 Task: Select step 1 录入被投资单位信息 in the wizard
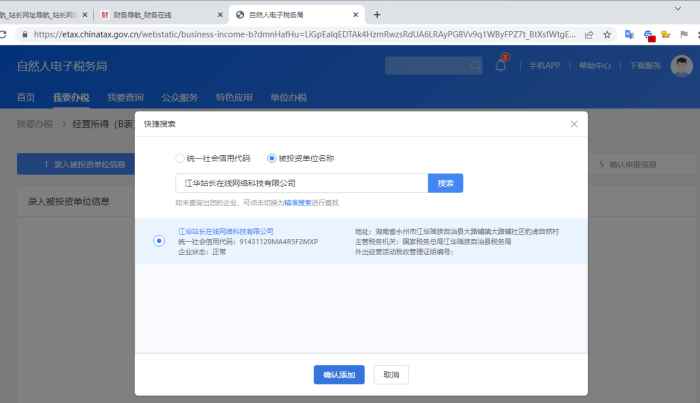coord(76,164)
